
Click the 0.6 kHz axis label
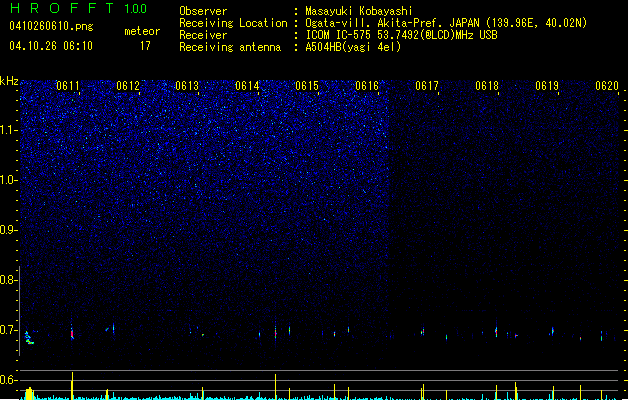[x=9, y=380]
